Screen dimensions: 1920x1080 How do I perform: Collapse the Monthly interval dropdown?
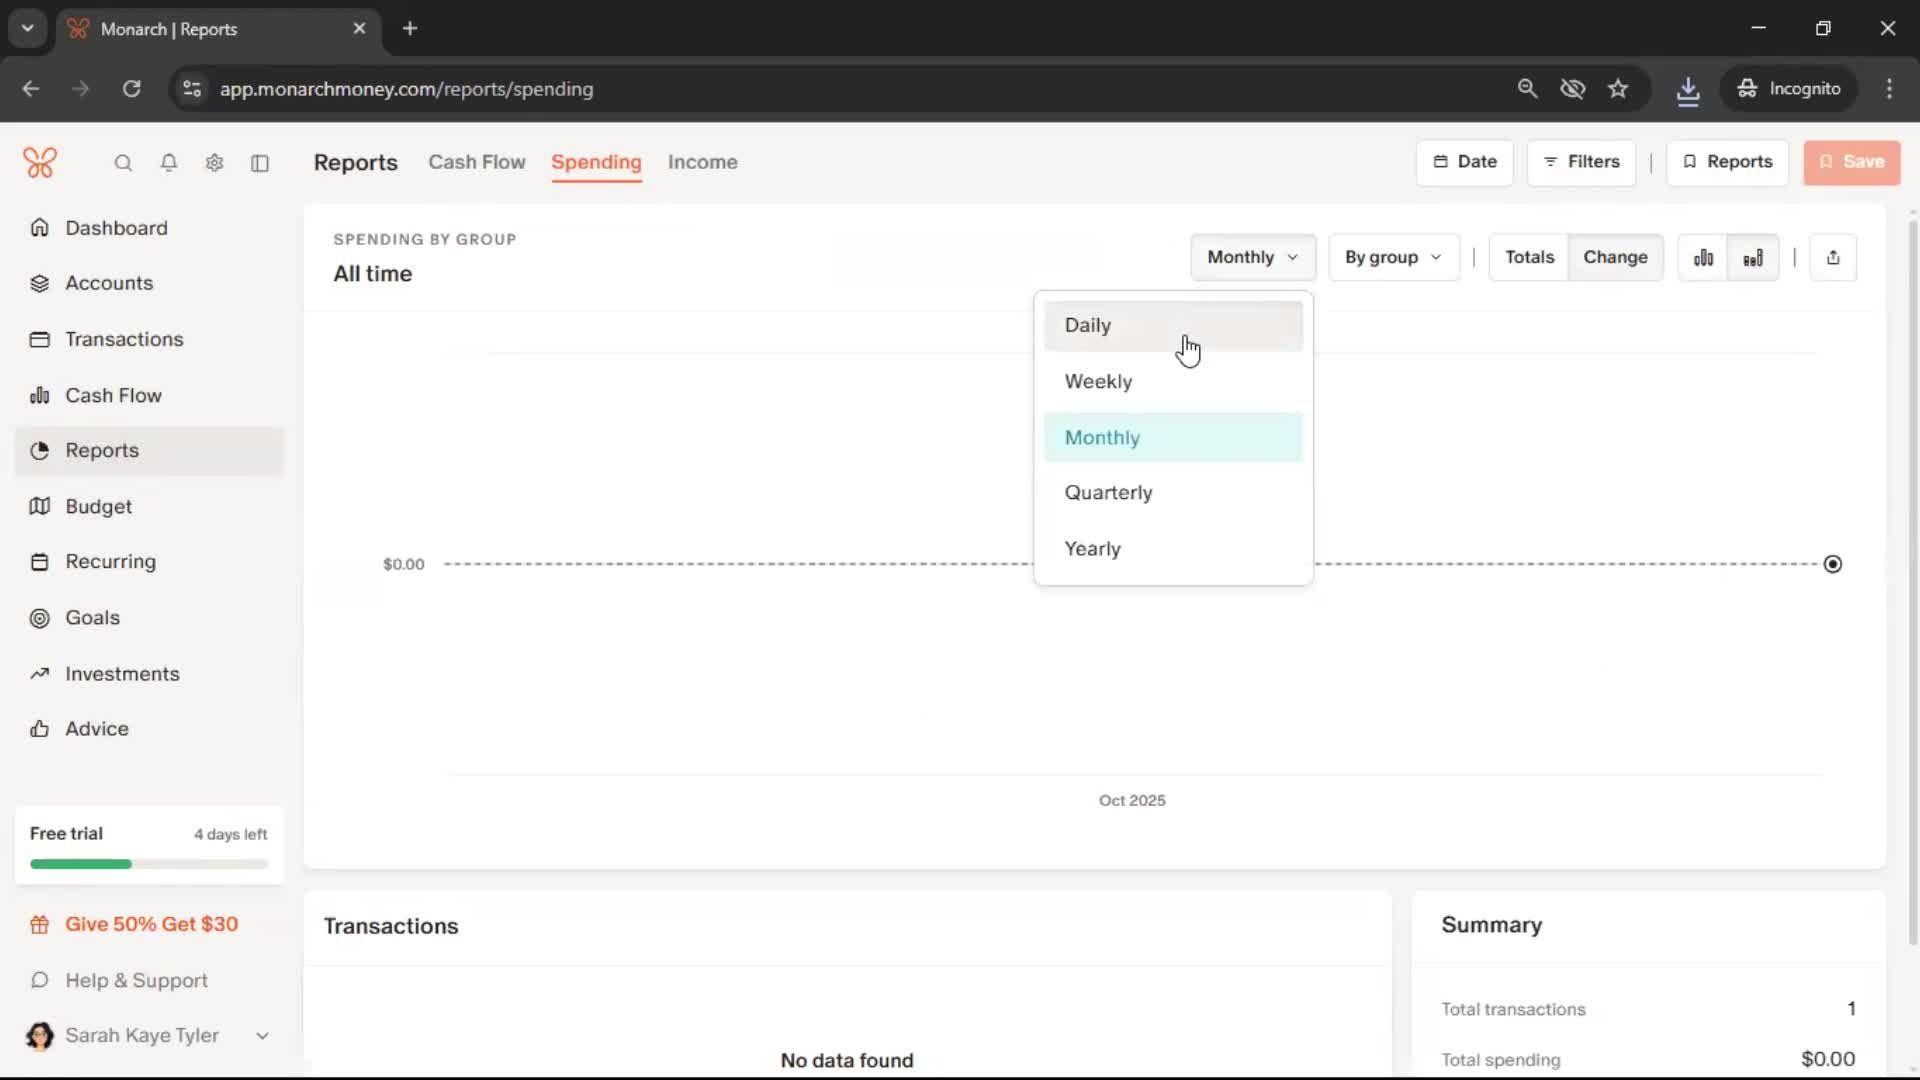(1252, 258)
